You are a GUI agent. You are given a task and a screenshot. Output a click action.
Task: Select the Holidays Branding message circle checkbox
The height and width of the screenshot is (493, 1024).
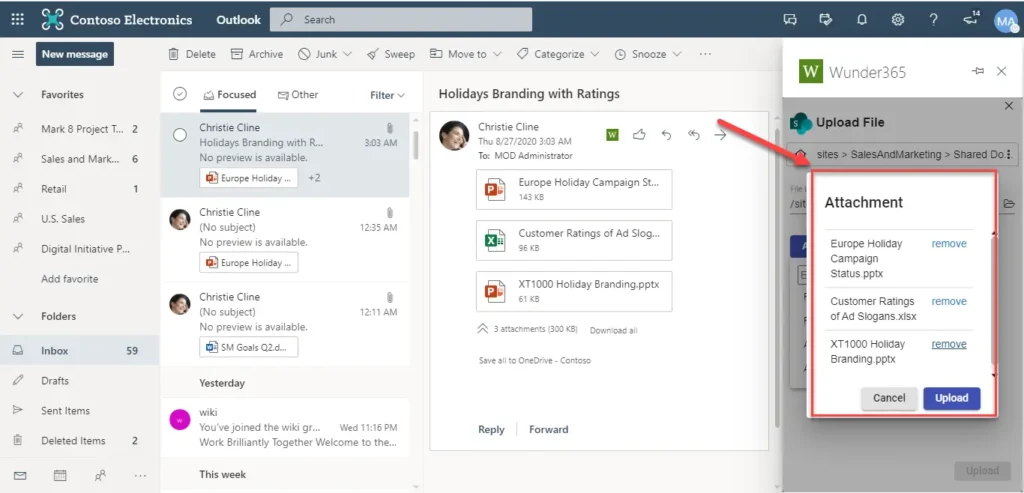pos(180,135)
